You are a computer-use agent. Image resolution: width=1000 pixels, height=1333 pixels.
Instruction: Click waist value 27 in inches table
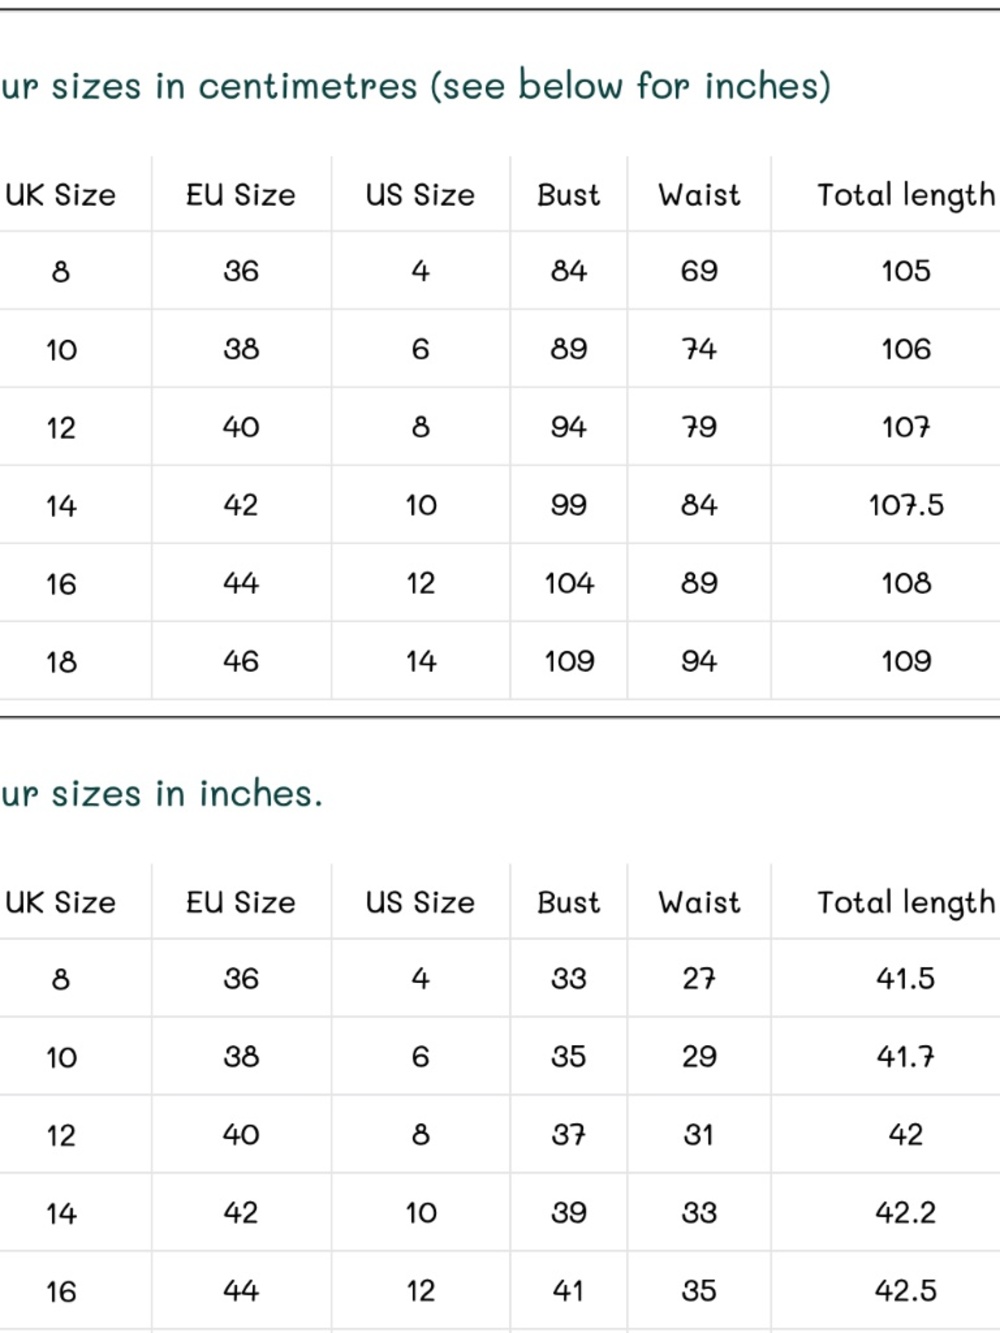click(699, 978)
